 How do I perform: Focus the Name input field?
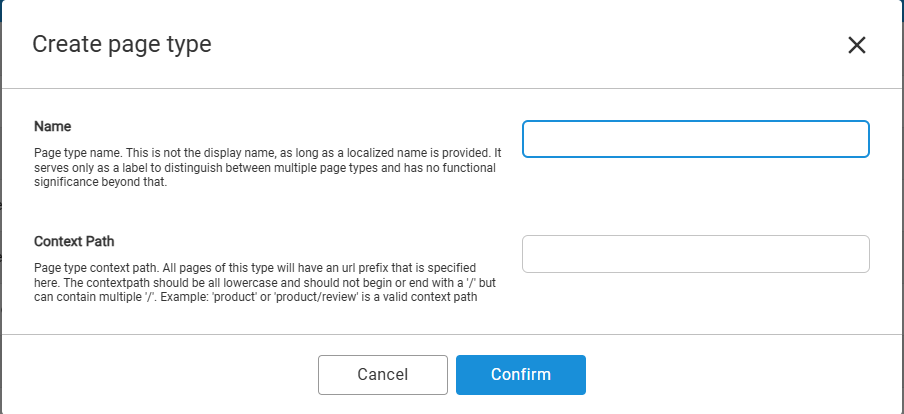(x=695, y=139)
